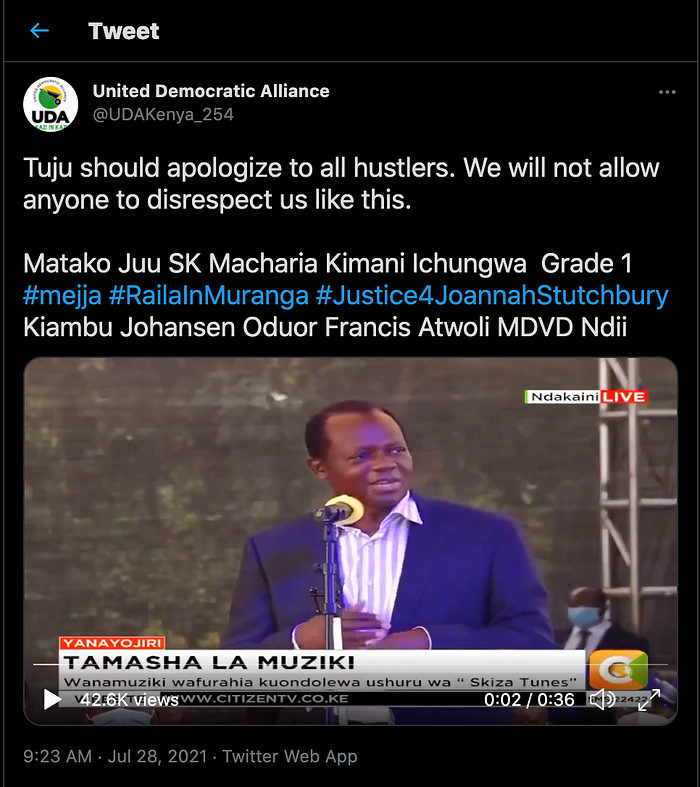The height and width of the screenshot is (787, 700).
Task: Play the embedded video
Action: coord(52,699)
